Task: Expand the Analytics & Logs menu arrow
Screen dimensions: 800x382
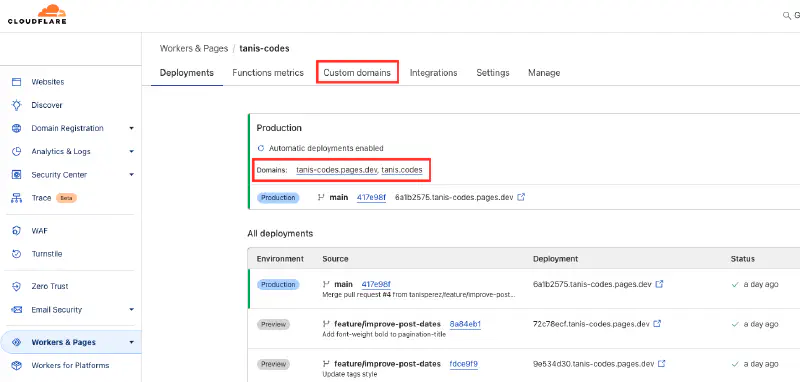Action: pyautogui.click(x=132, y=151)
